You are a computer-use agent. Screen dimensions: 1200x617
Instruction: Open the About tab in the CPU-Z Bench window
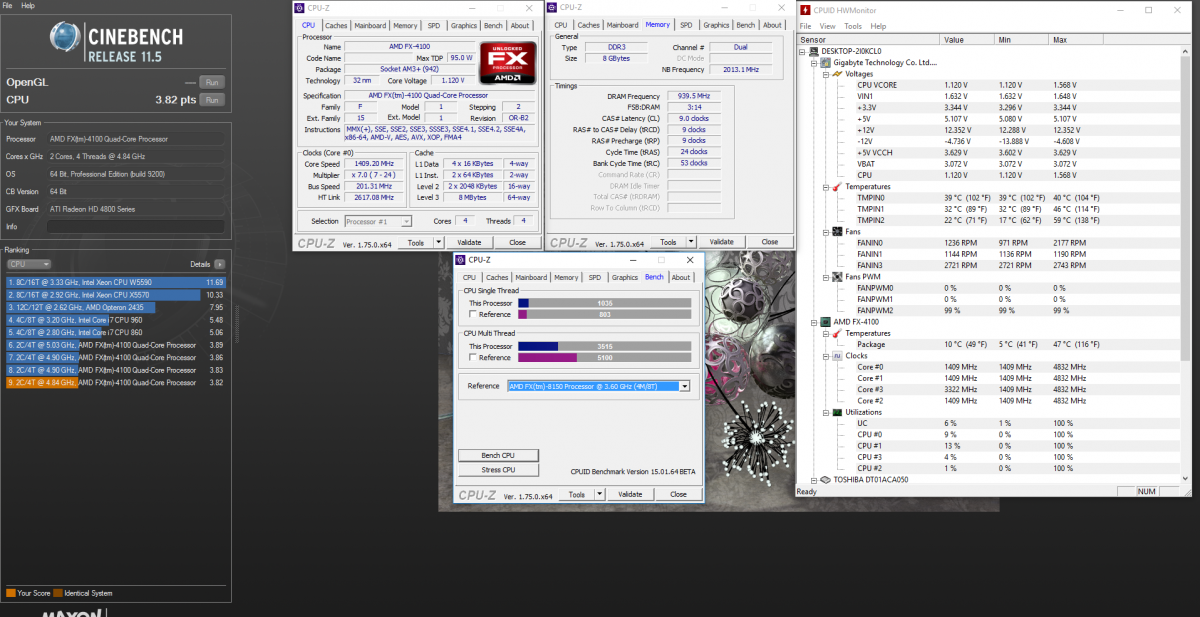681,277
